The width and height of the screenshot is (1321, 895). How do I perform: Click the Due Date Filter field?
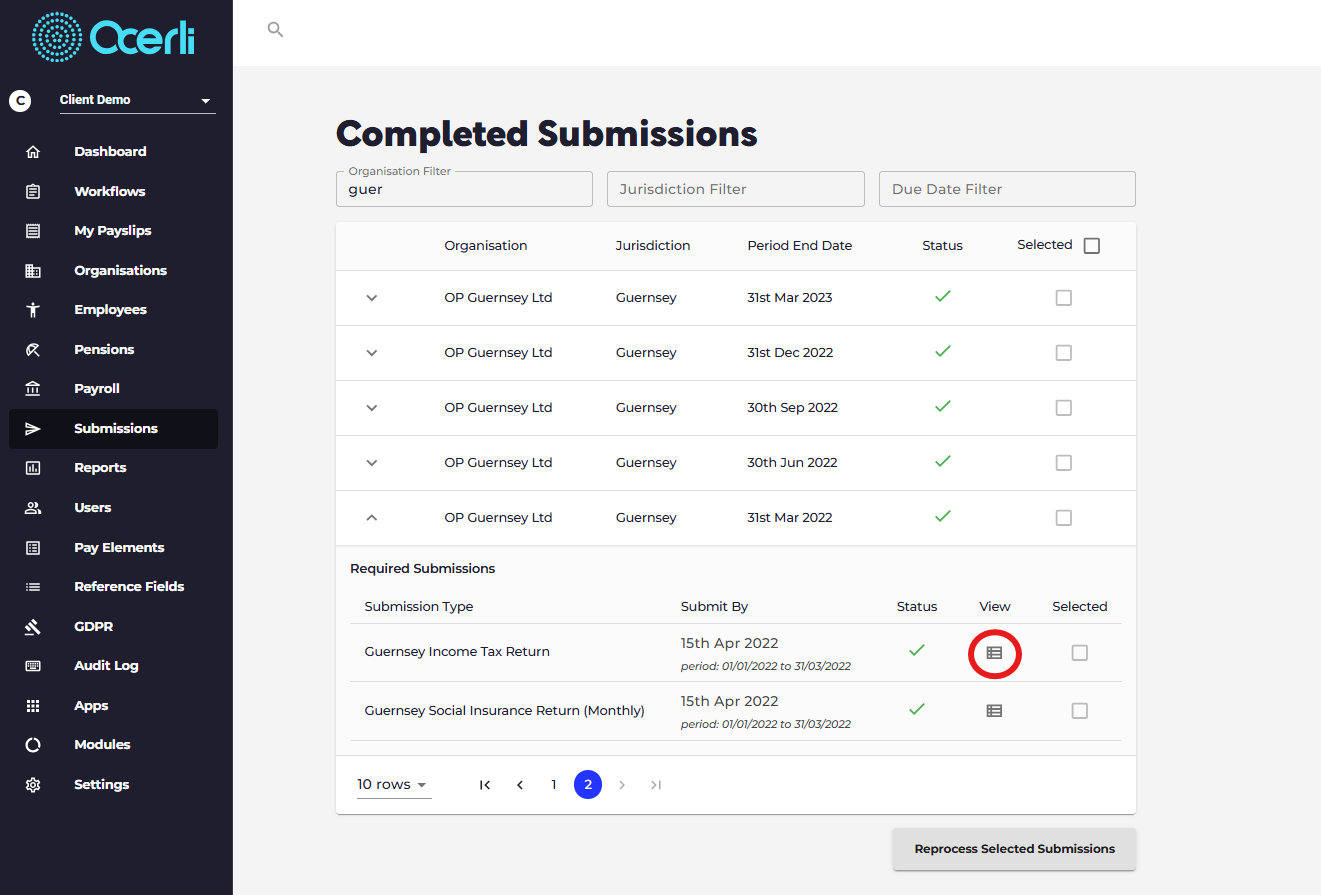(1007, 189)
